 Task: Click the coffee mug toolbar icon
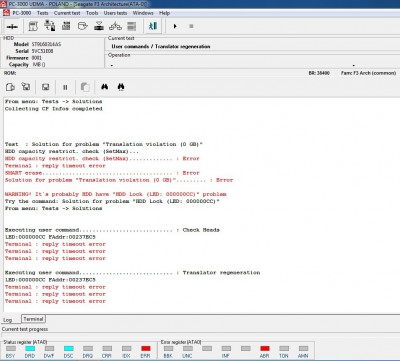click(82, 26)
